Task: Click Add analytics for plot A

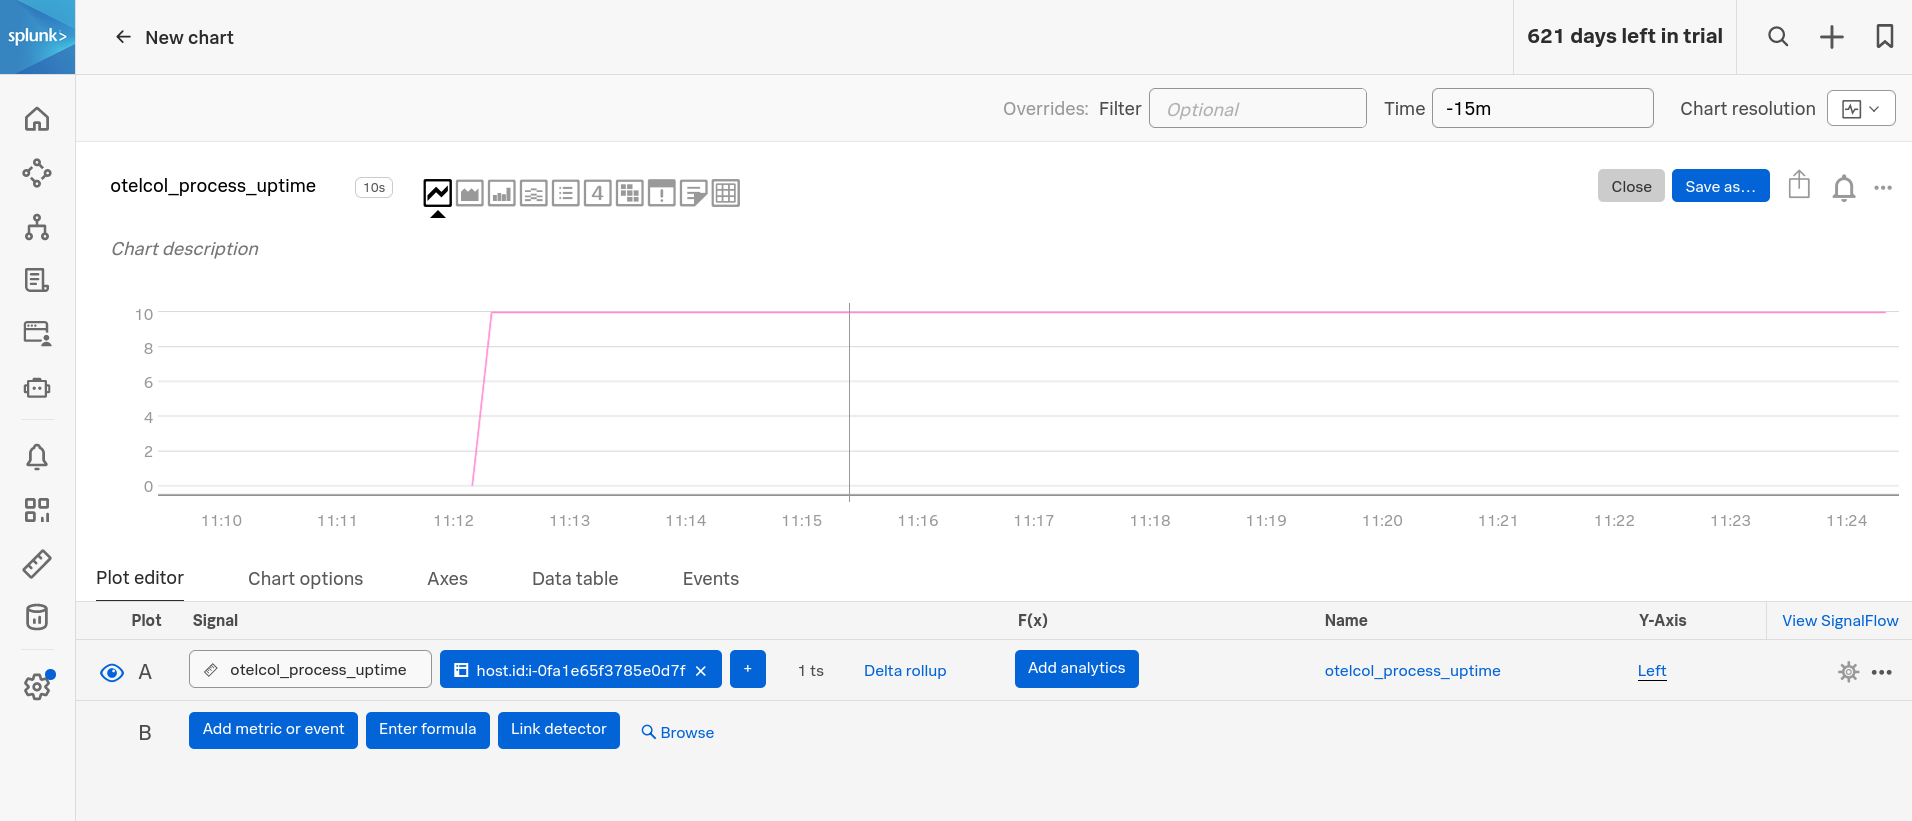Action: point(1076,669)
